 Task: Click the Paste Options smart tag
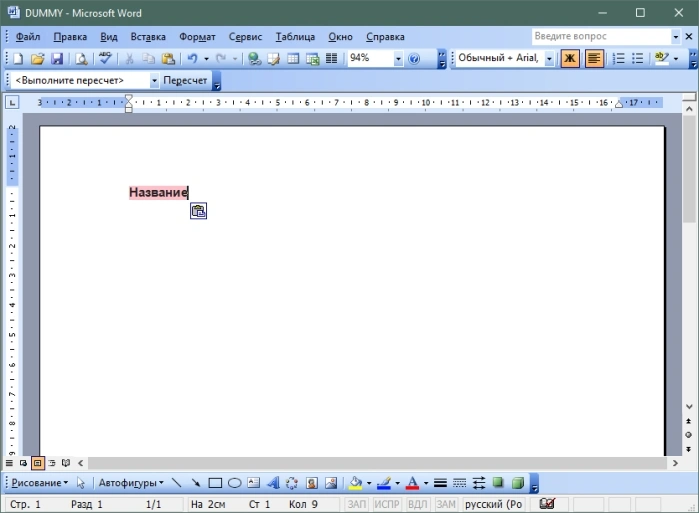[198, 211]
